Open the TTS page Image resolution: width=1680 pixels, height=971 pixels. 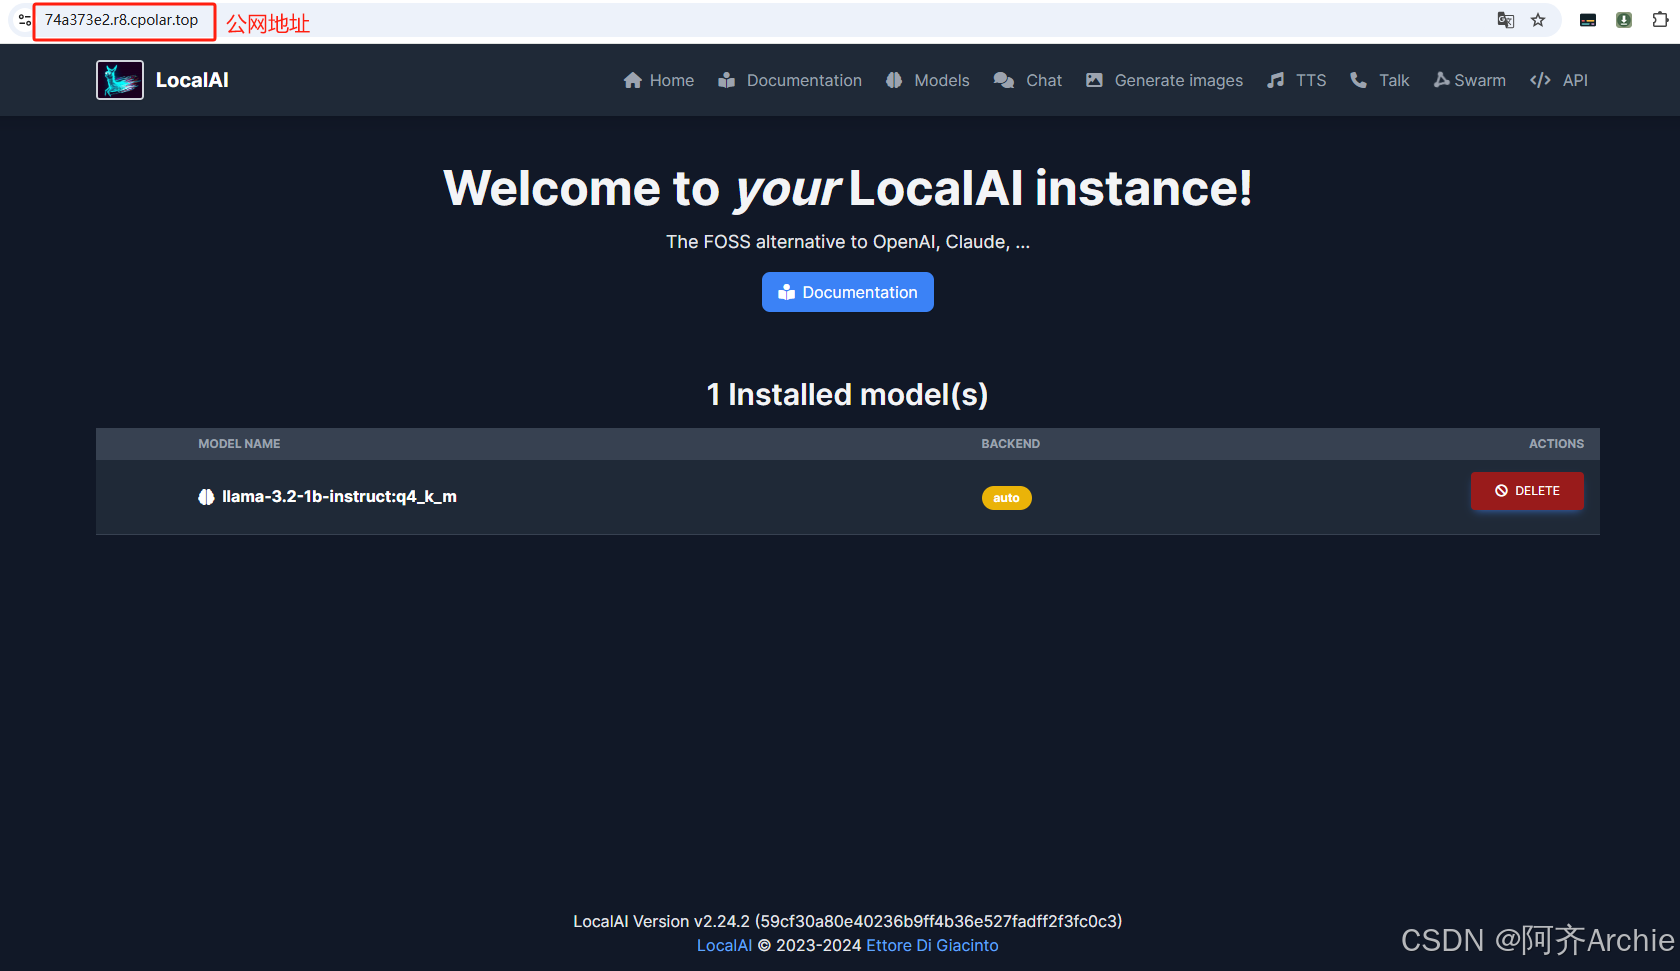pyautogui.click(x=1297, y=80)
